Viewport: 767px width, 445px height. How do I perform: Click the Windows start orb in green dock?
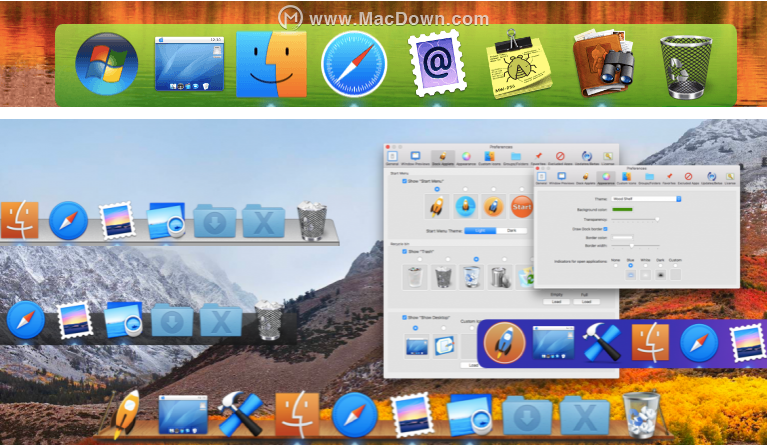tap(107, 64)
